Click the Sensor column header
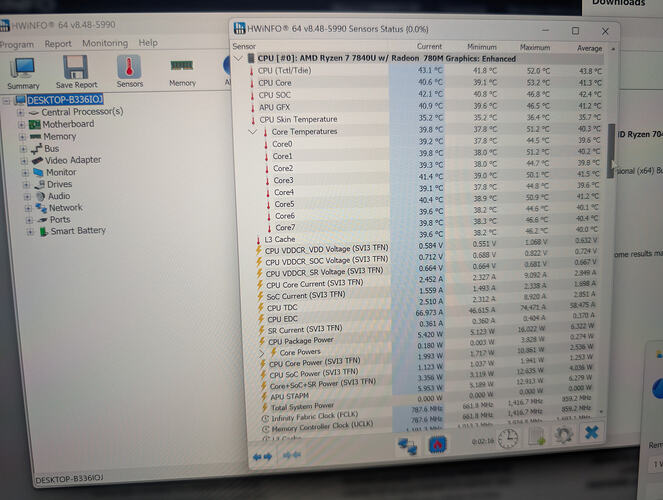Image resolution: width=663 pixels, height=500 pixels. pos(244,46)
